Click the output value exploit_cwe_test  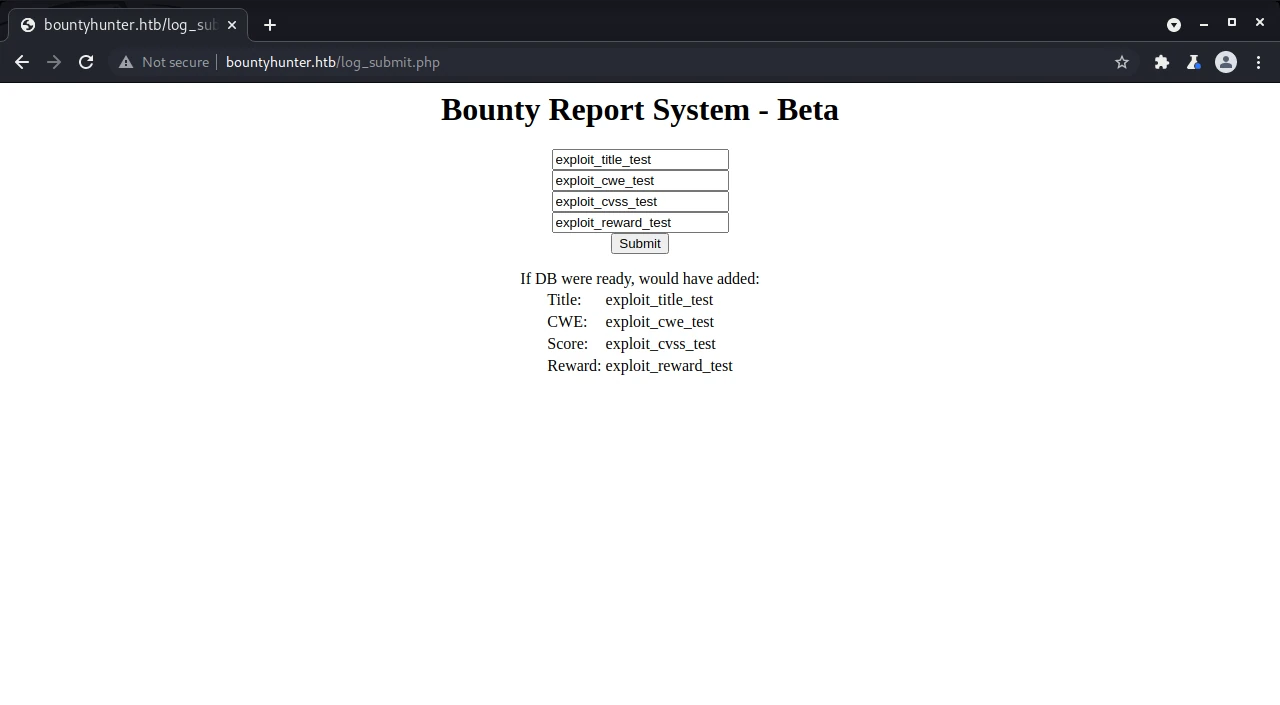(x=659, y=322)
